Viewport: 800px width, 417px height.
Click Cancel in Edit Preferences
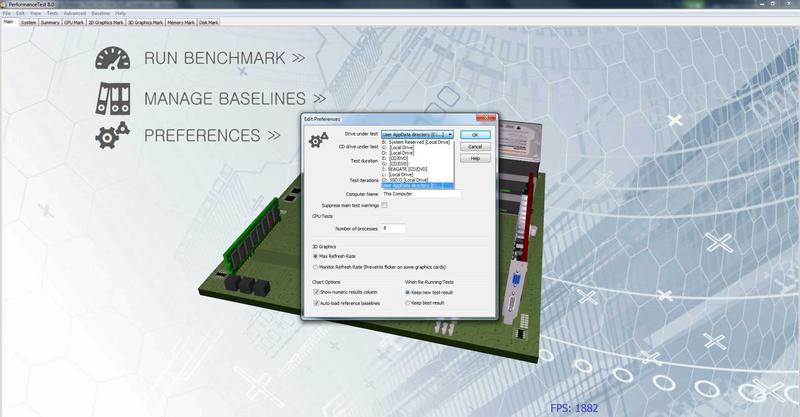(x=475, y=146)
